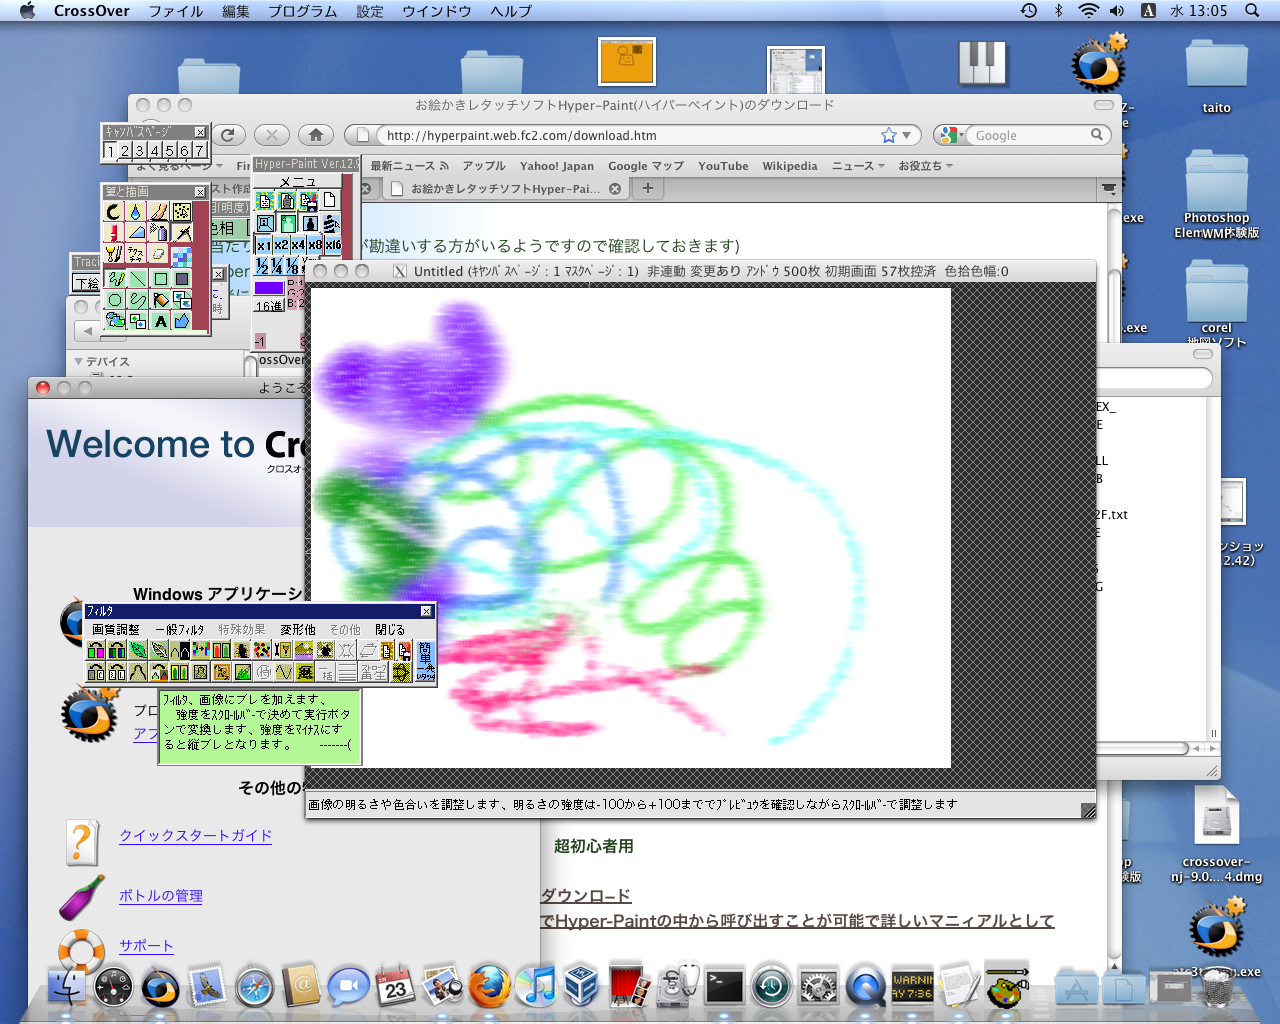Click the browser address field
This screenshot has height=1024, width=1280.
(600, 135)
